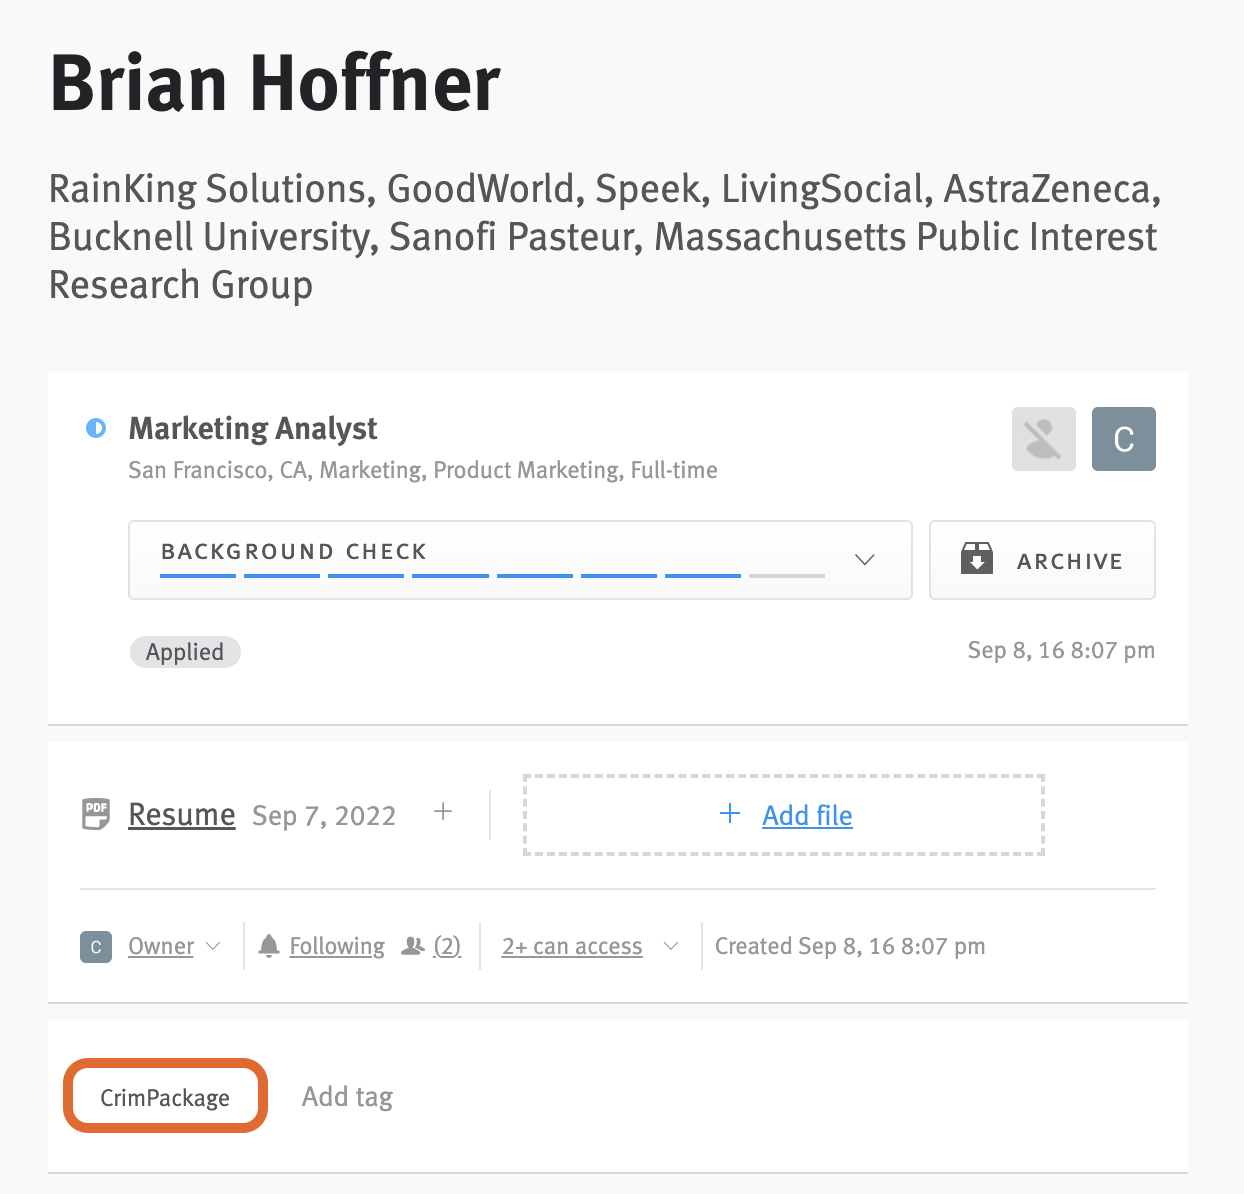This screenshot has height=1194, width=1244.
Task: Click the Add file link
Action: click(x=807, y=816)
